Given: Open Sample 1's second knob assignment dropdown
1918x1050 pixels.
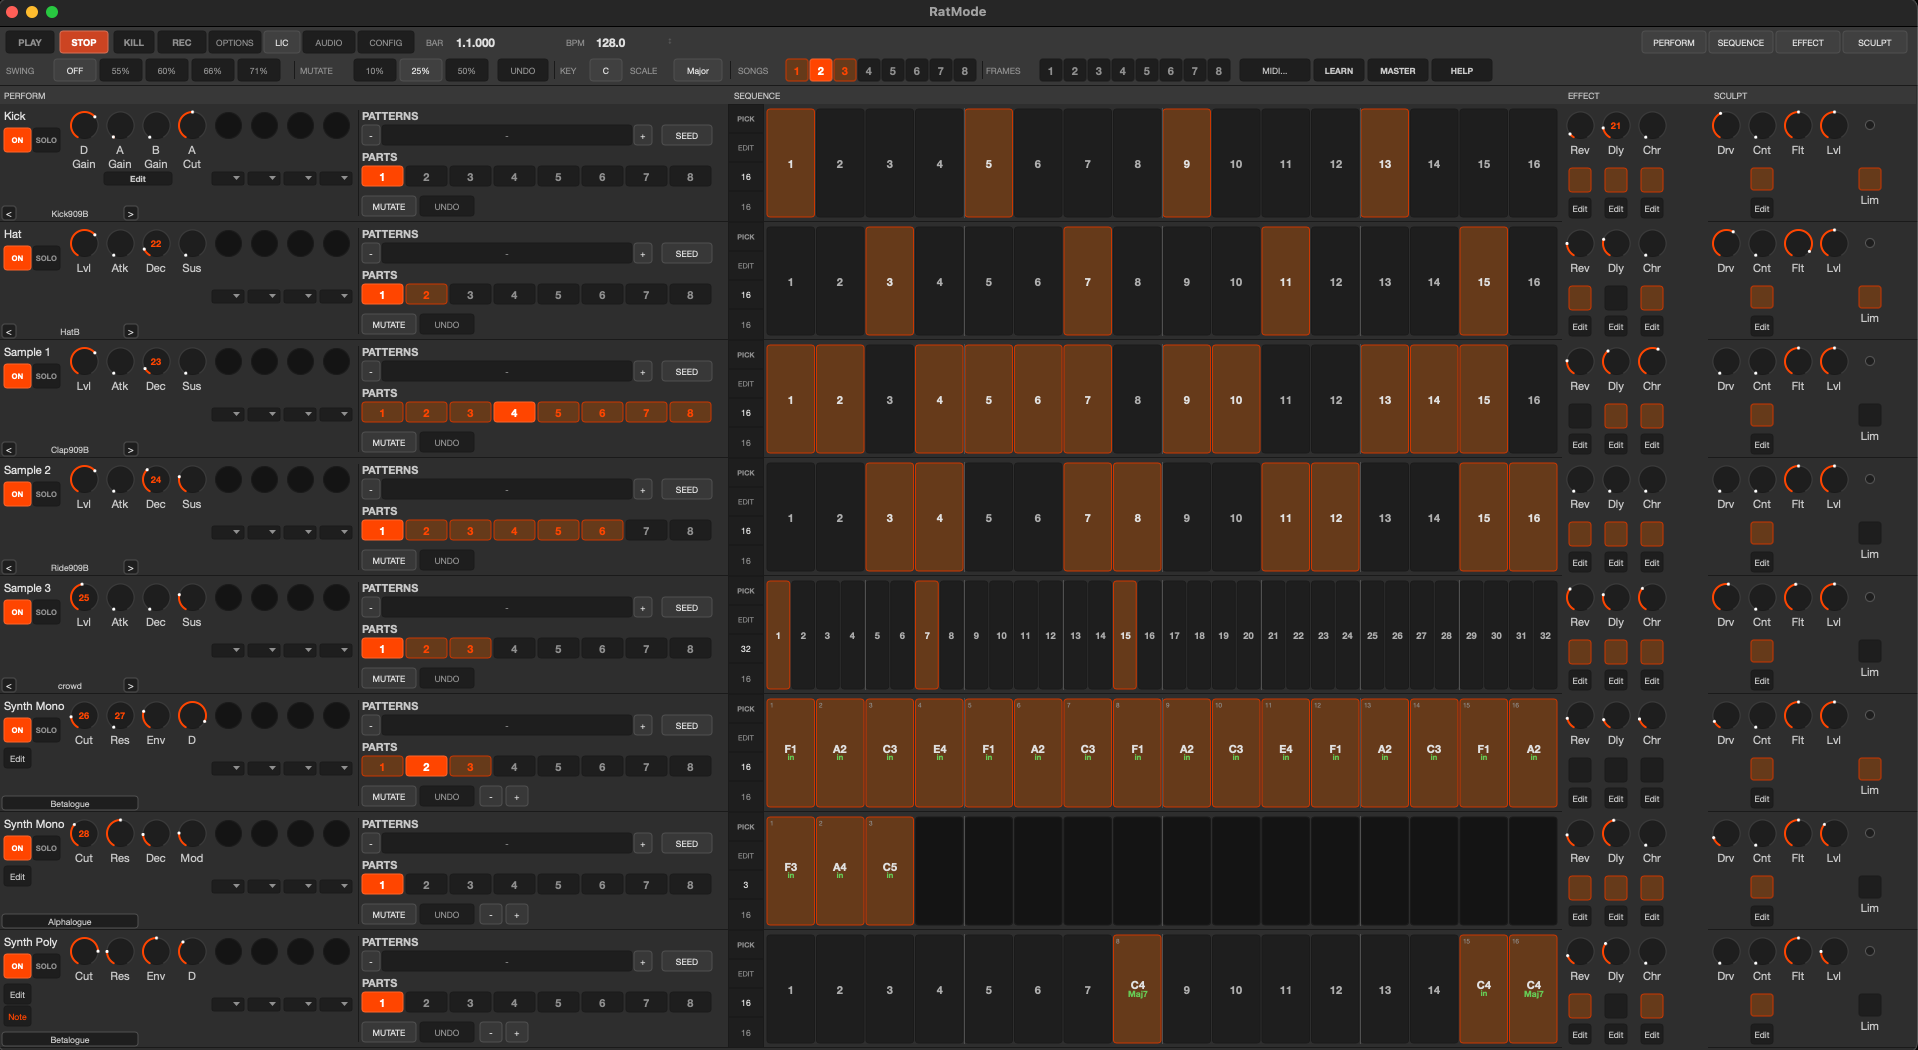Looking at the screenshot, I should tap(264, 414).
